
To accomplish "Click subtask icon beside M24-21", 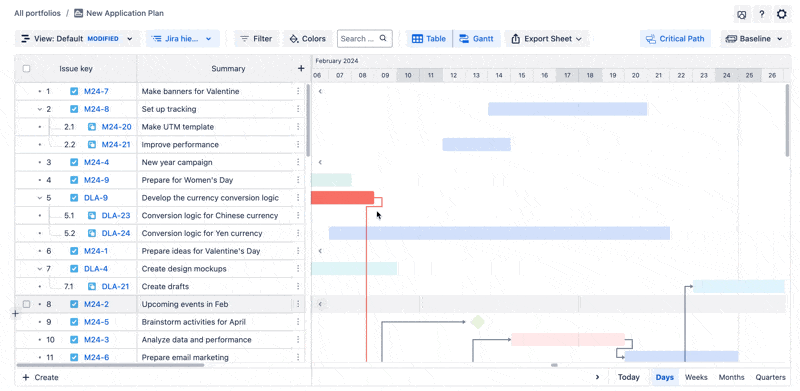I will pos(92,144).
